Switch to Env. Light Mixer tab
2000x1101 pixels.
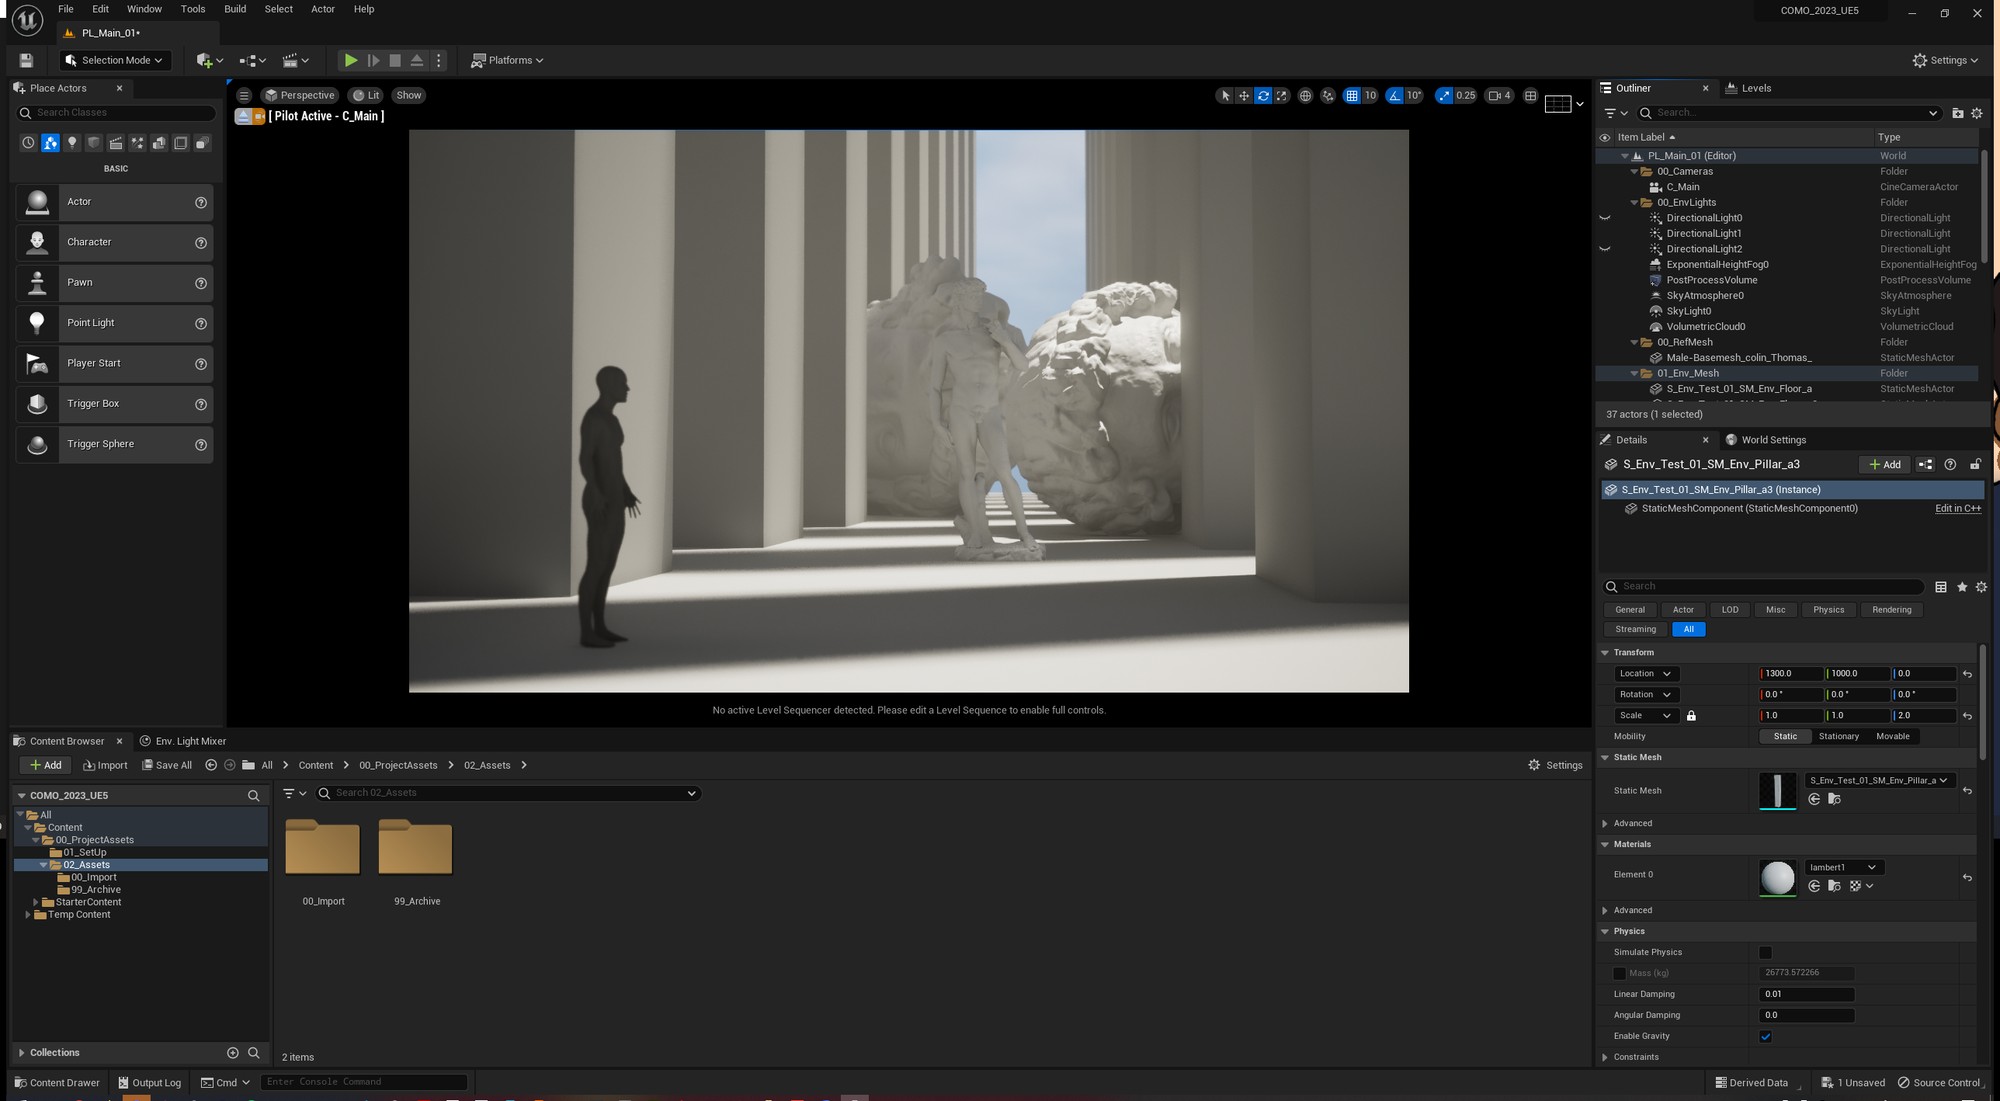pos(183,742)
